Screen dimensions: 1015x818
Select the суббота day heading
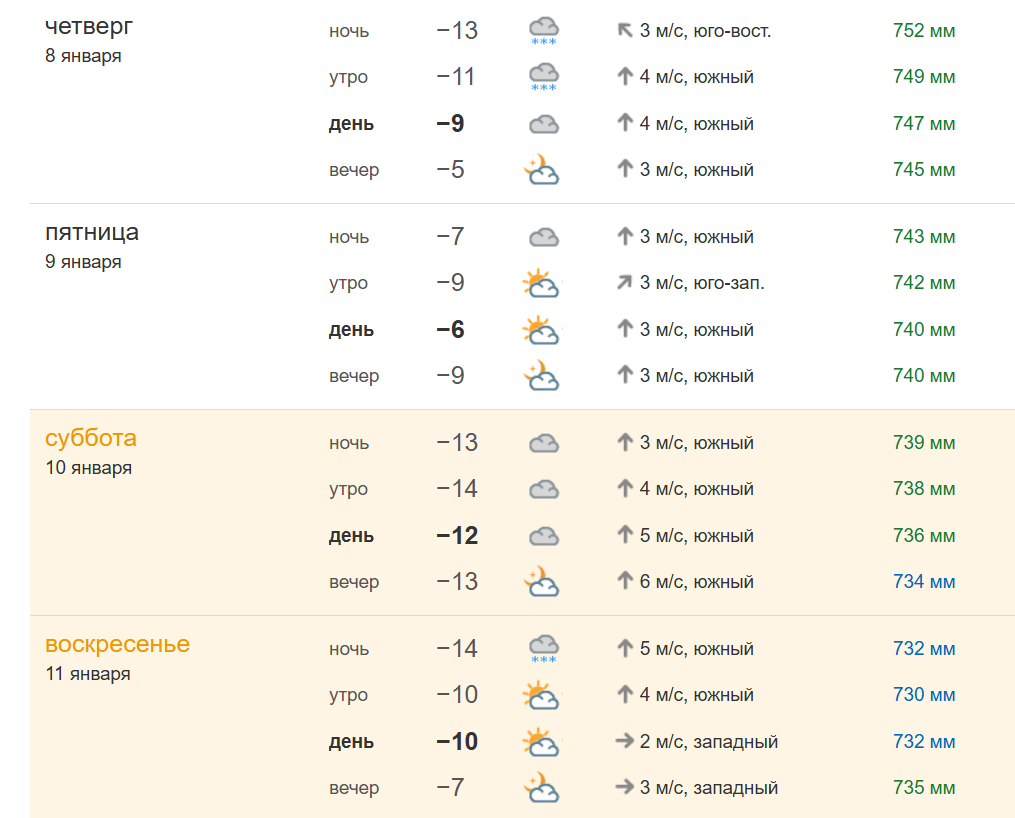[91, 438]
